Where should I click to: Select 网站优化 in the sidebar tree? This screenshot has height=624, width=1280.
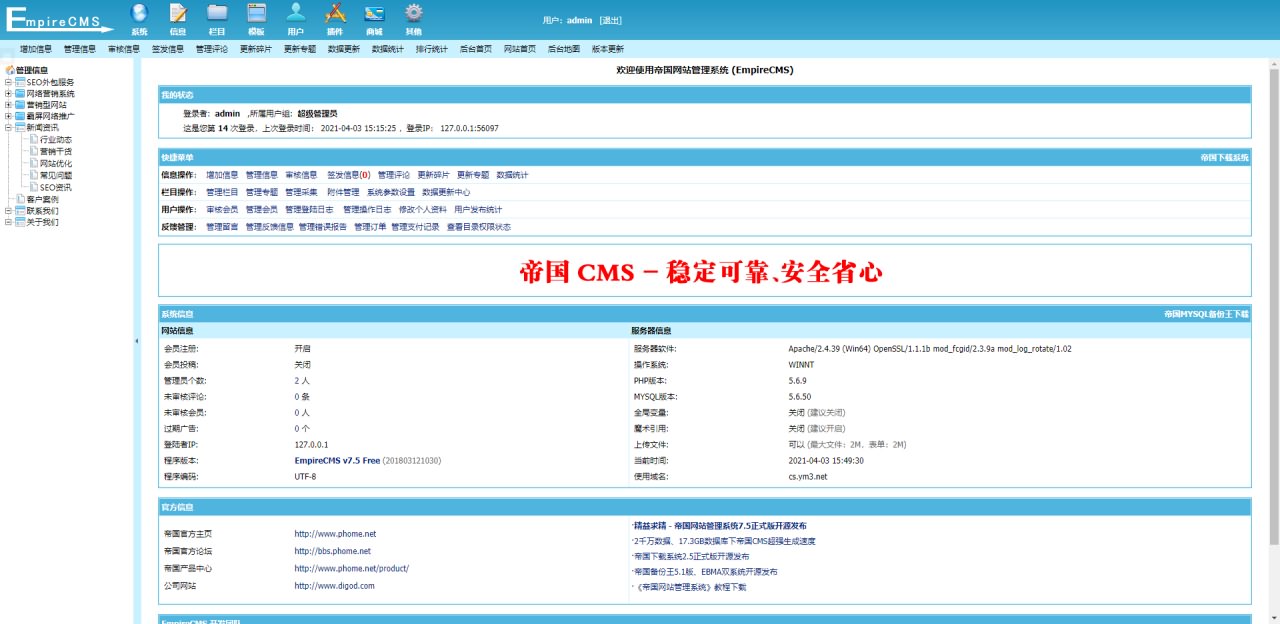coord(56,164)
